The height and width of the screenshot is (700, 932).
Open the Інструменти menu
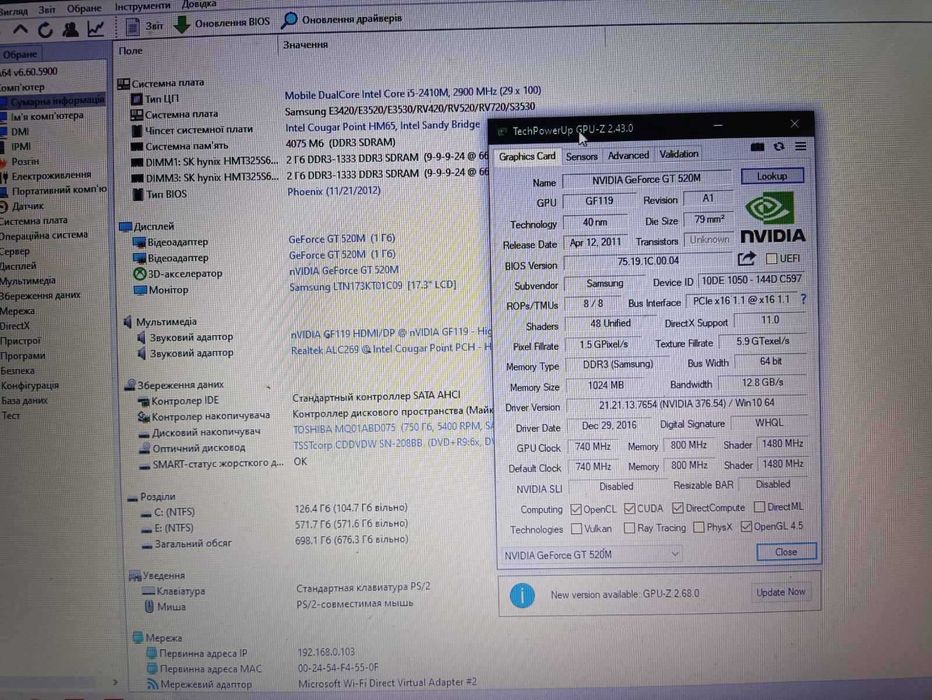click(142, 6)
